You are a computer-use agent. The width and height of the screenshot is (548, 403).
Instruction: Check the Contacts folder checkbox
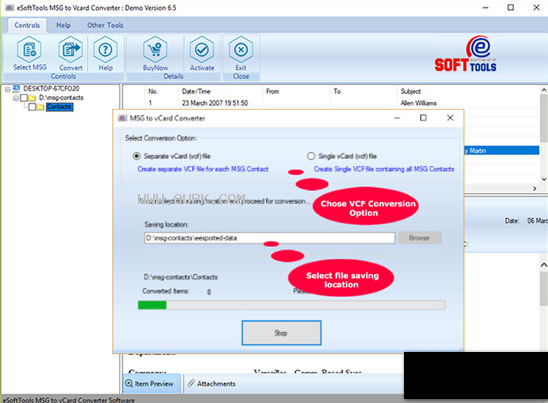click(32, 107)
